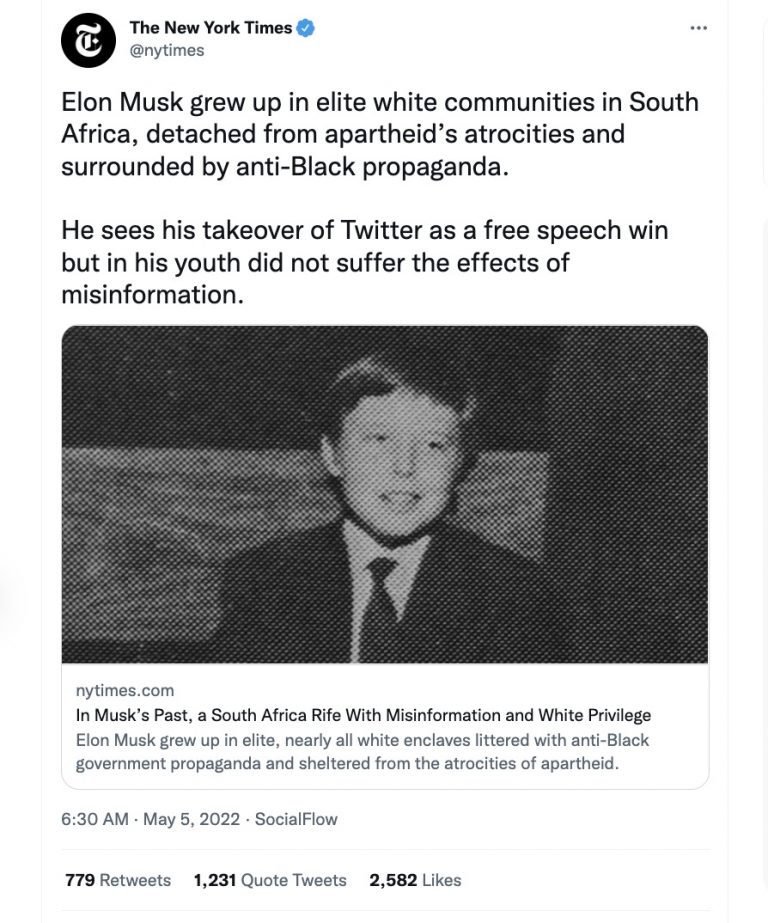Open the black-and-white article photo
768x923 pixels.
coord(385,493)
